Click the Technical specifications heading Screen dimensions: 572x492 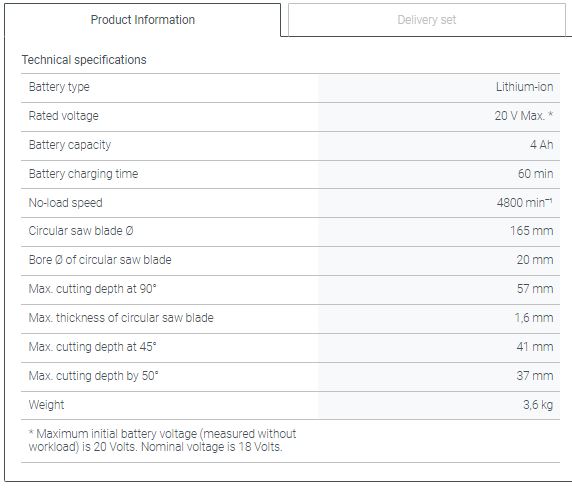tap(84, 59)
